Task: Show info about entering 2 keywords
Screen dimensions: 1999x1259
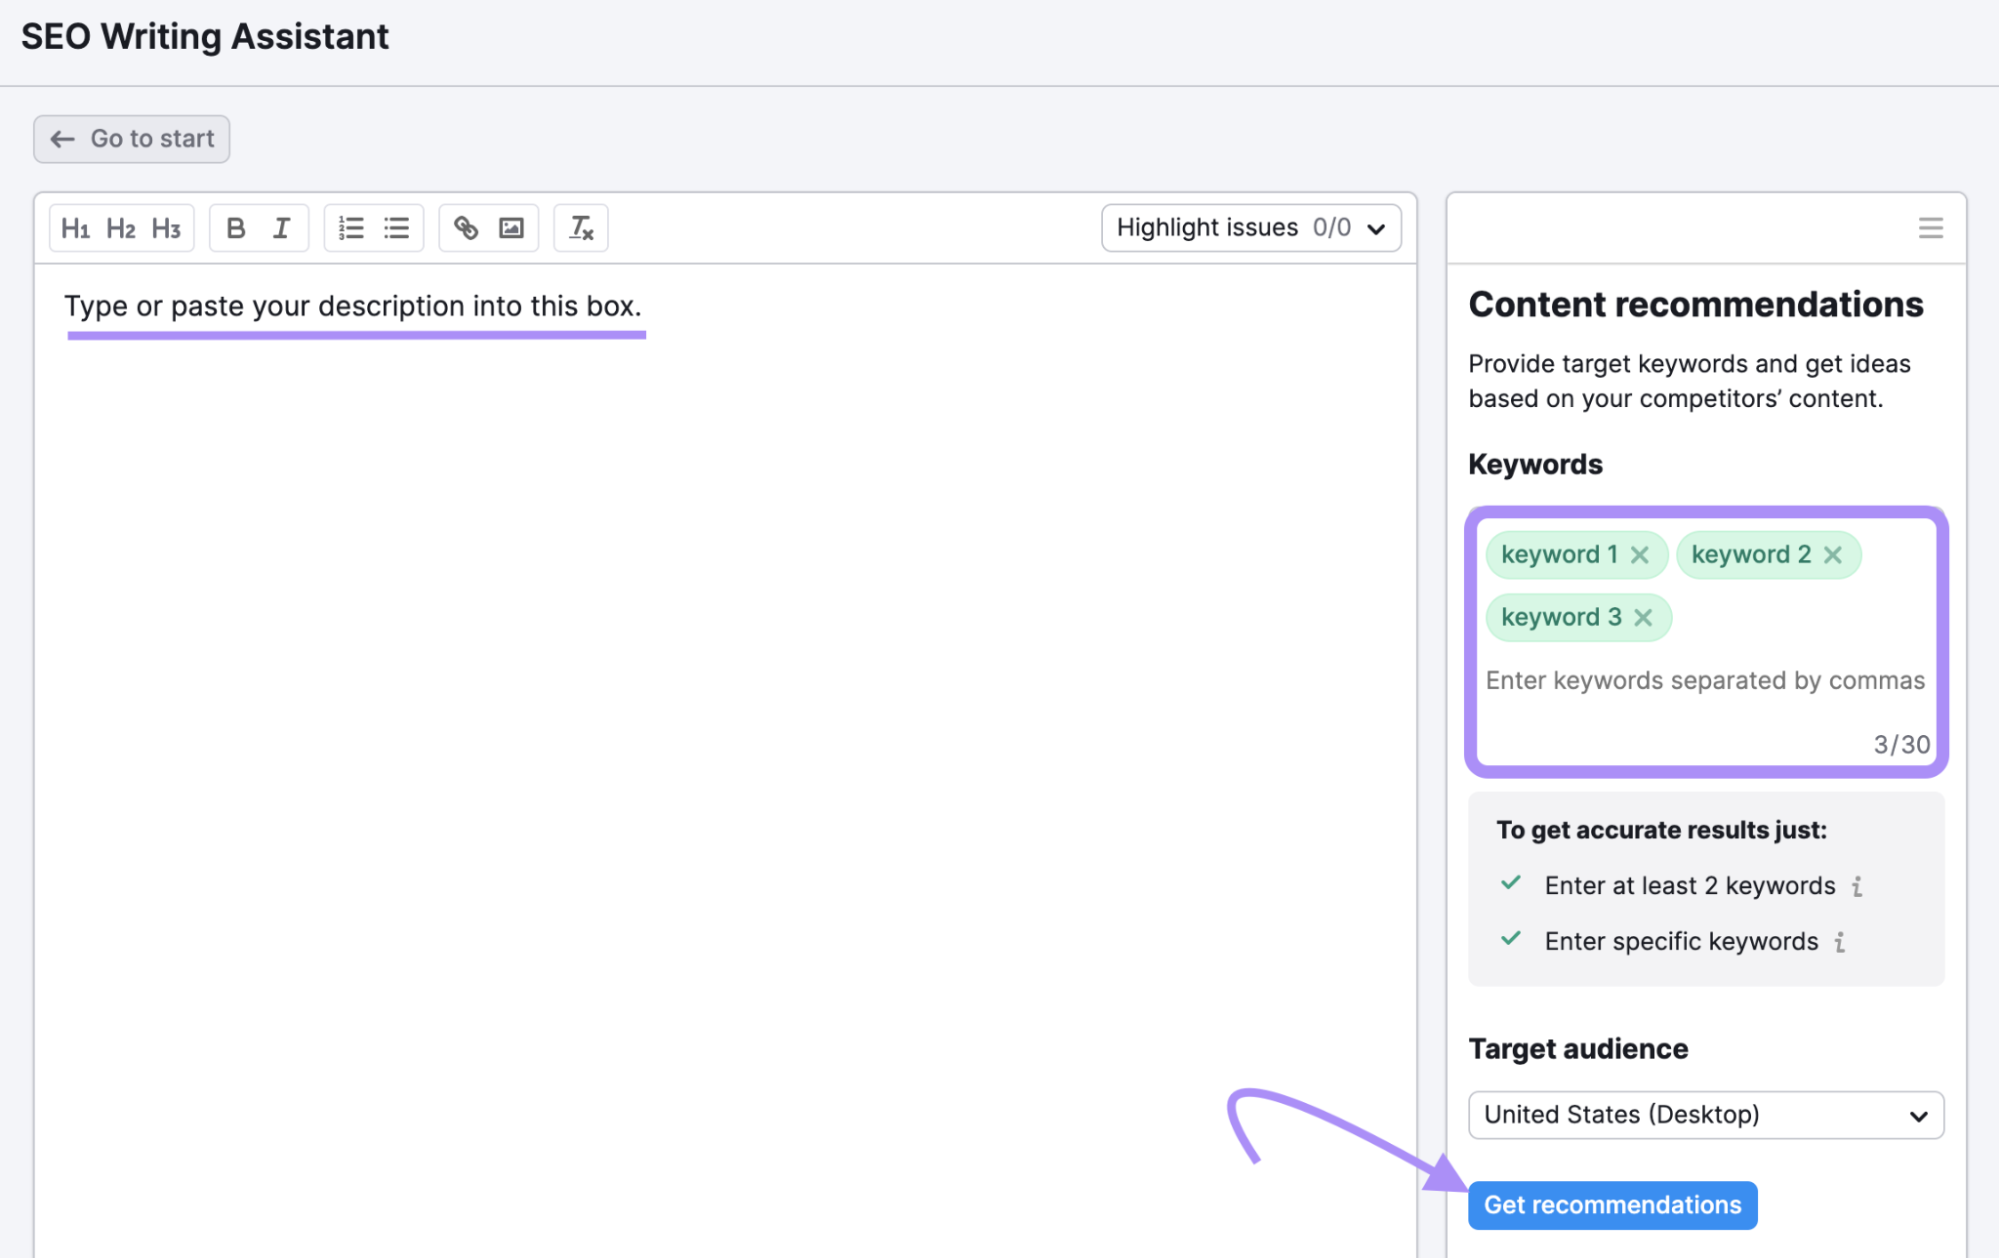Action: click(1857, 885)
